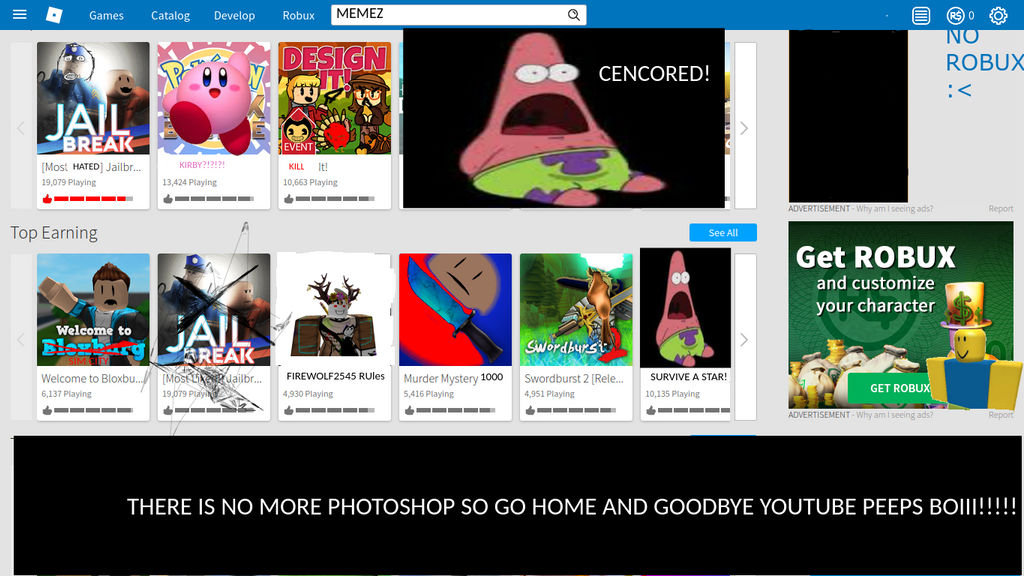Click the 'SURVIVE A STAR!' game title

pyautogui.click(x=688, y=377)
